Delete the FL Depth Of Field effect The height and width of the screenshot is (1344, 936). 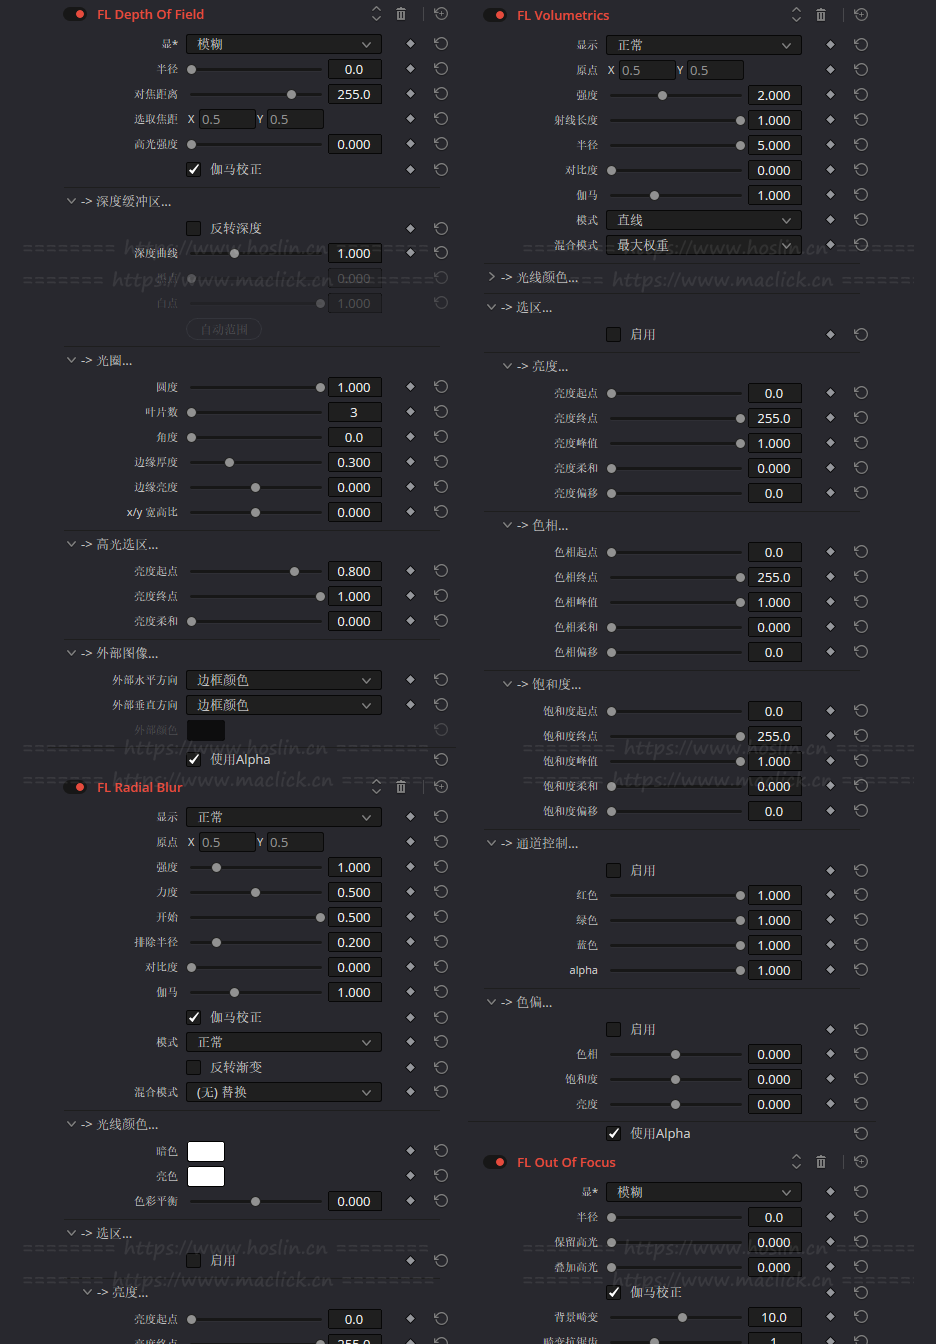[x=401, y=14]
